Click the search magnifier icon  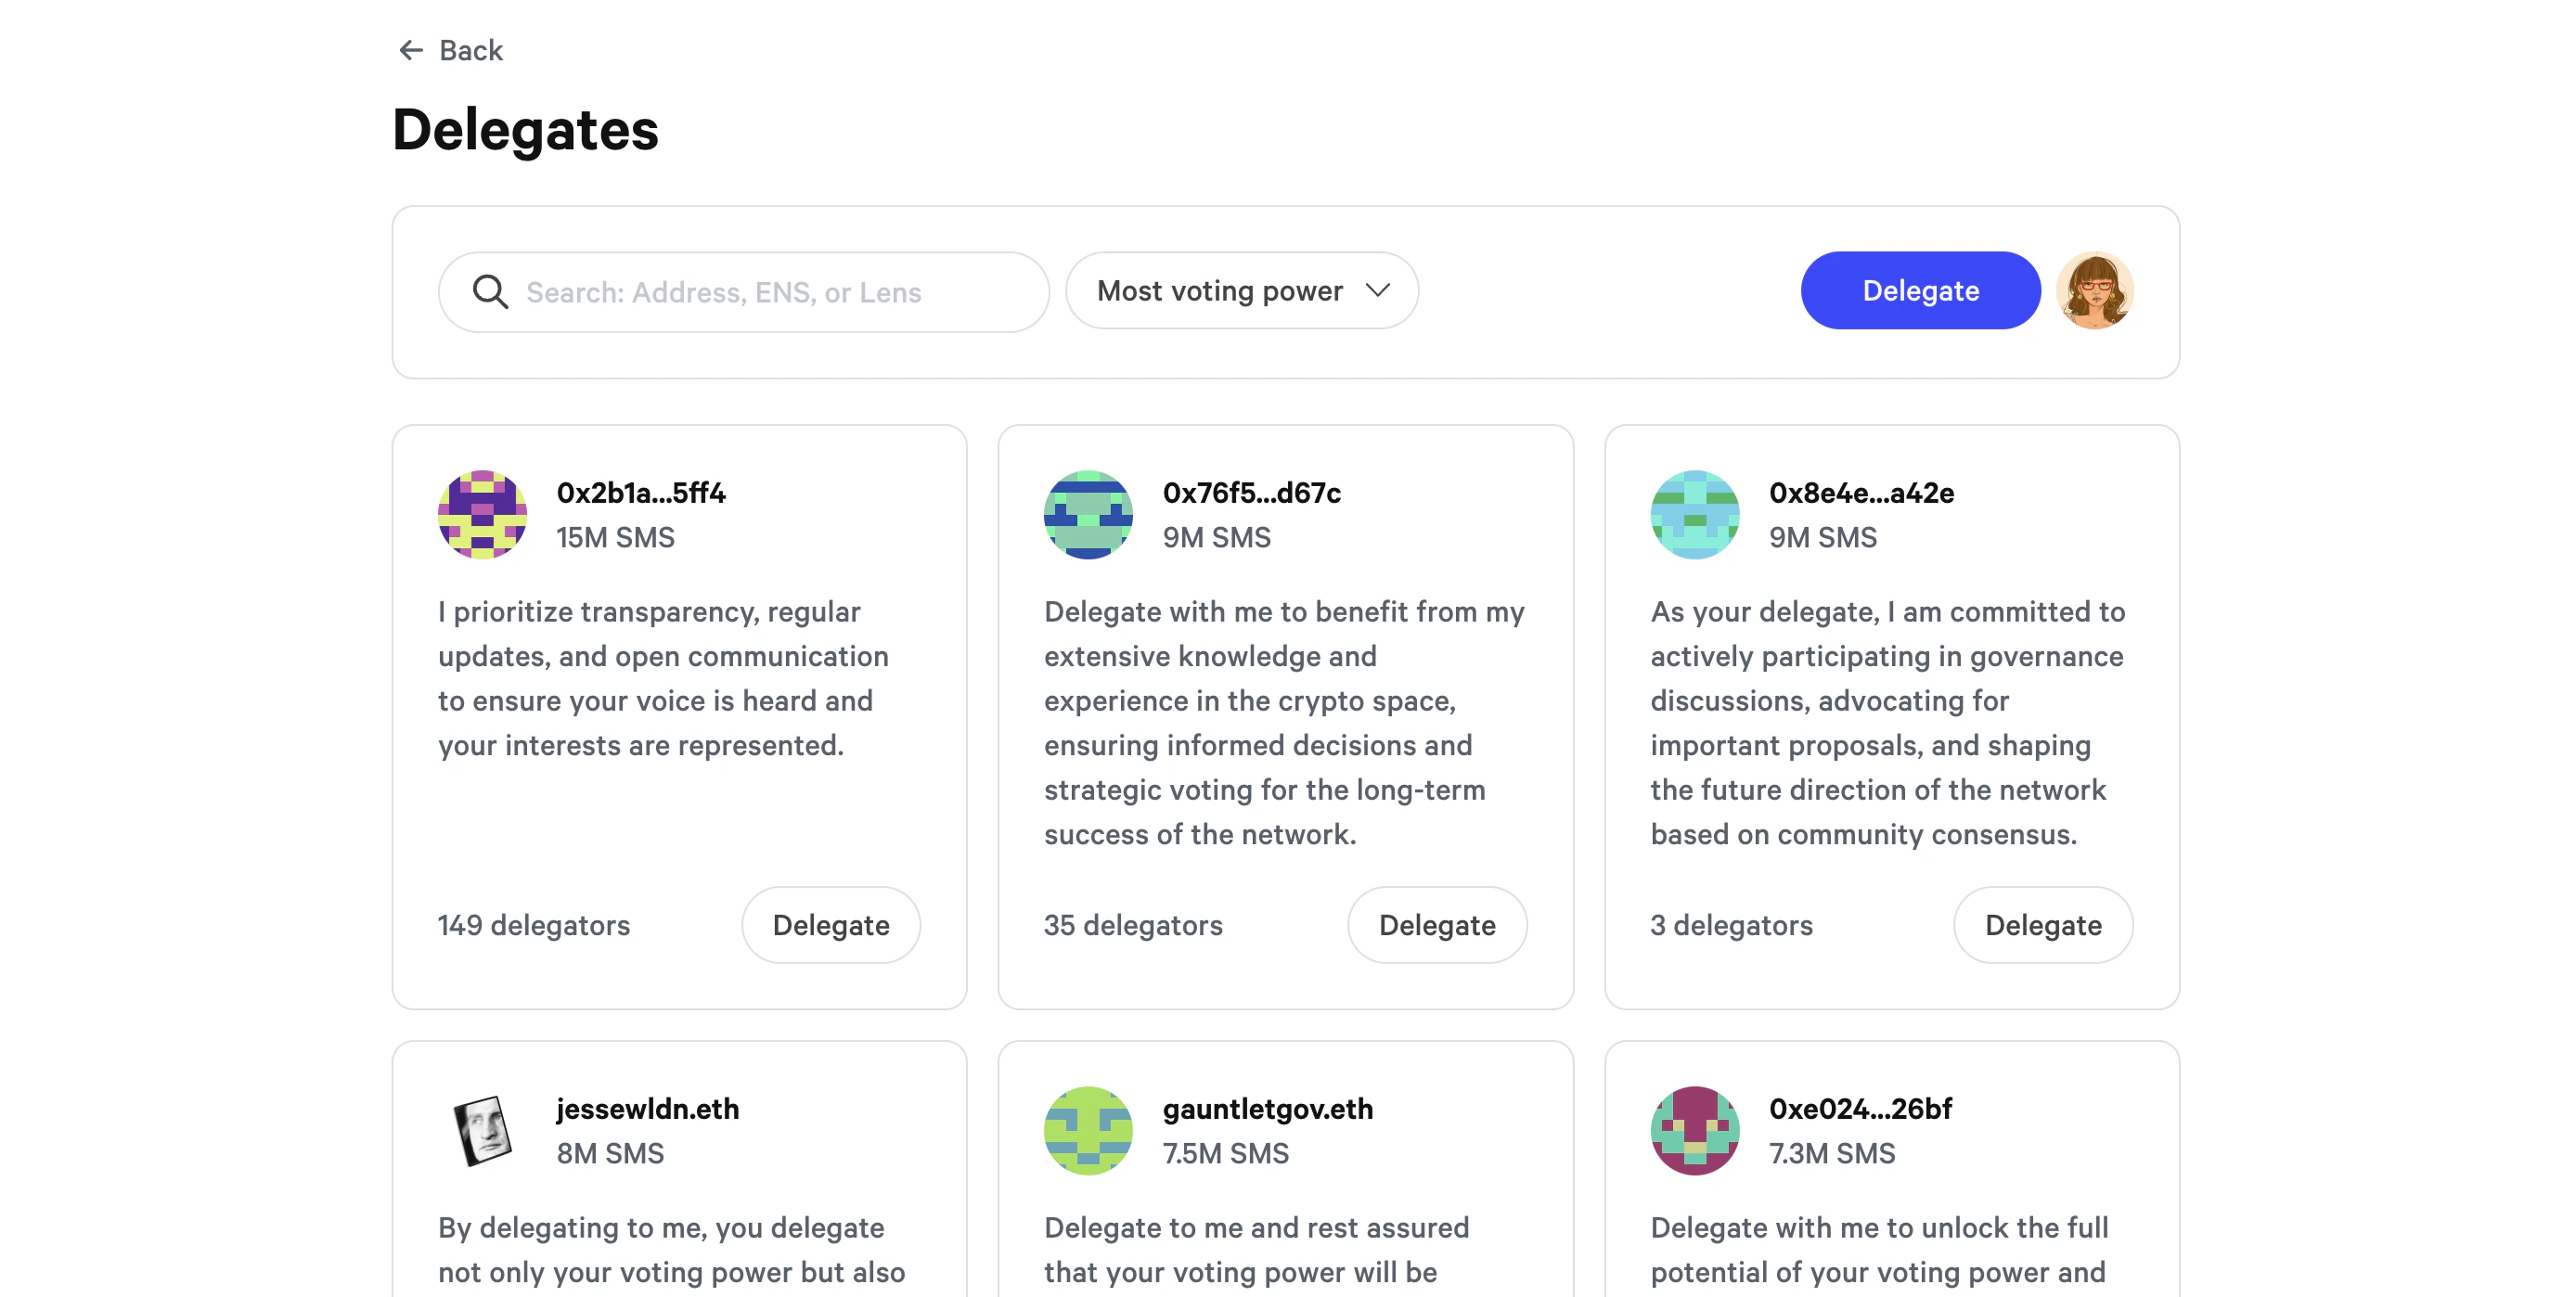click(490, 292)
